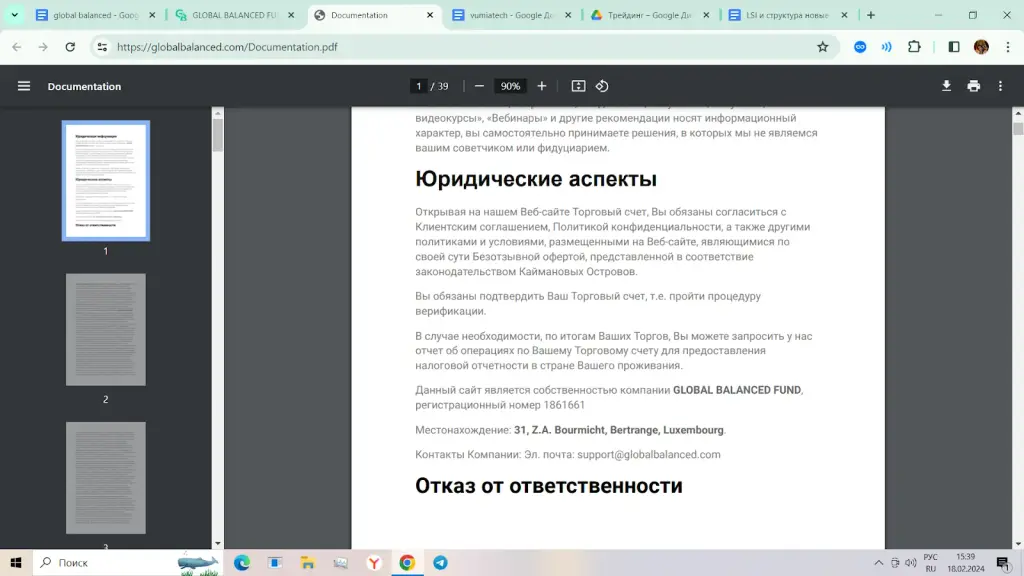Open the notification center icon
Image resolution: width=1024 pixels, height=576 pixels.
(x=1003, y=563)
